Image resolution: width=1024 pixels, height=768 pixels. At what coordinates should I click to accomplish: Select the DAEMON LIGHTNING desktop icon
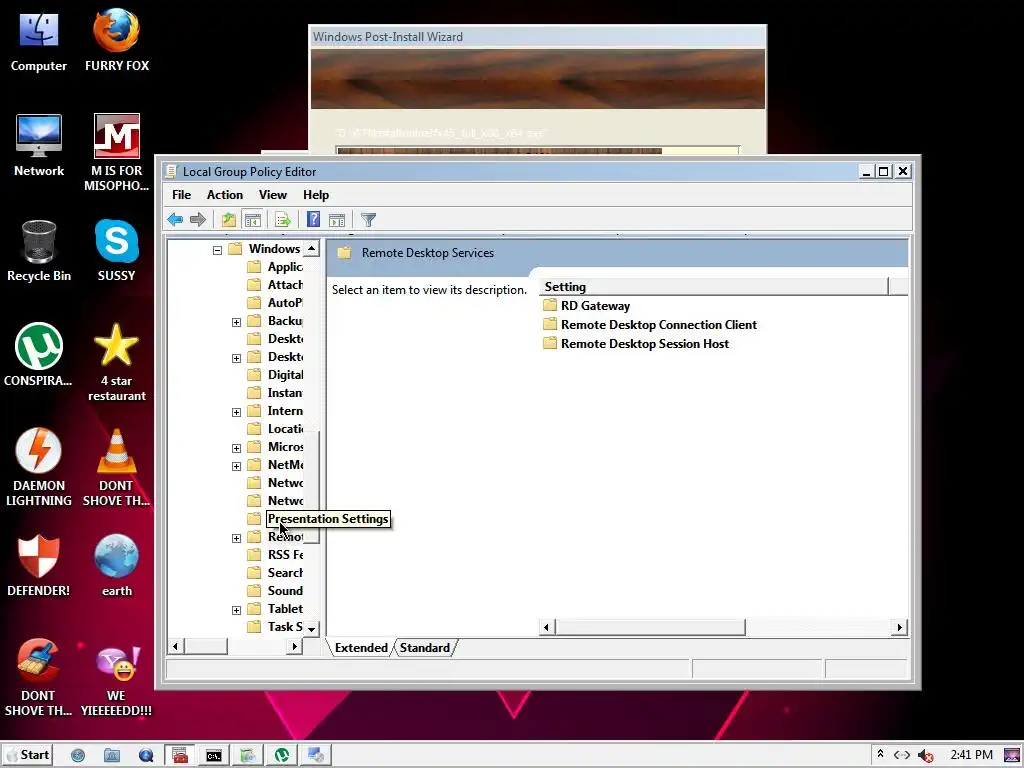point(39,468)
